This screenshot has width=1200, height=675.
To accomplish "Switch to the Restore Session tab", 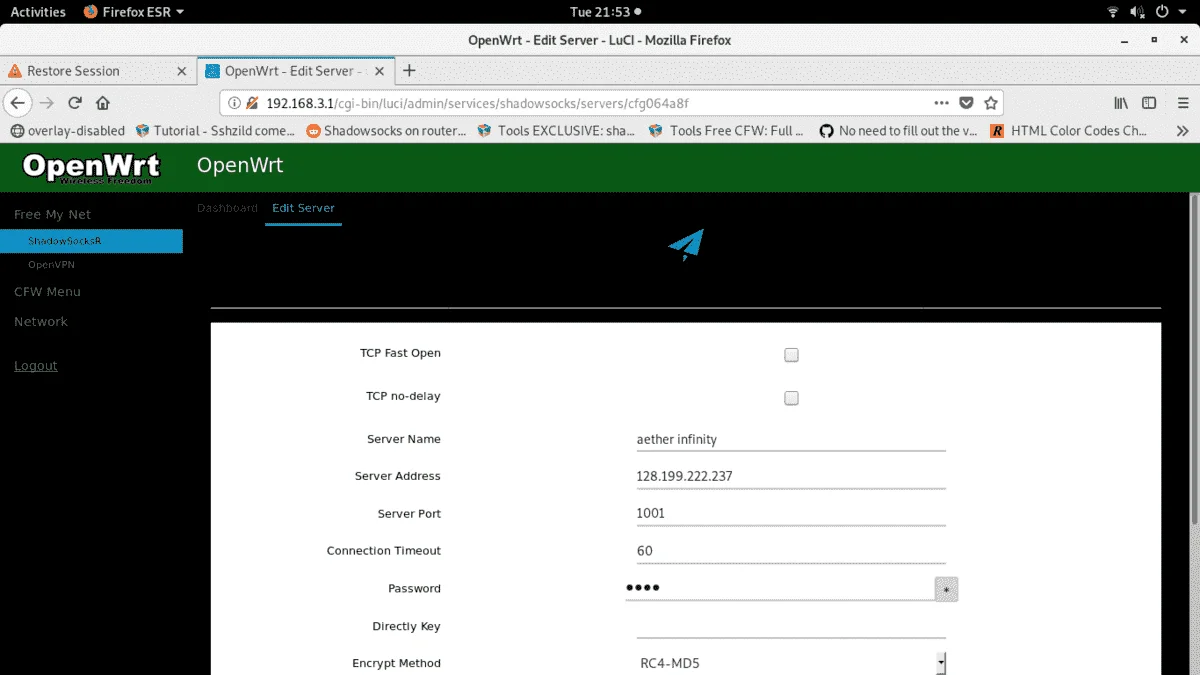I will pos(97,71).
